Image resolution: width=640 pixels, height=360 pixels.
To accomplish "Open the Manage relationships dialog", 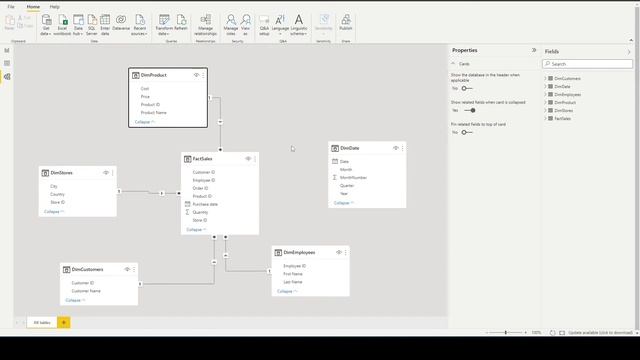I will pos(206,24).
